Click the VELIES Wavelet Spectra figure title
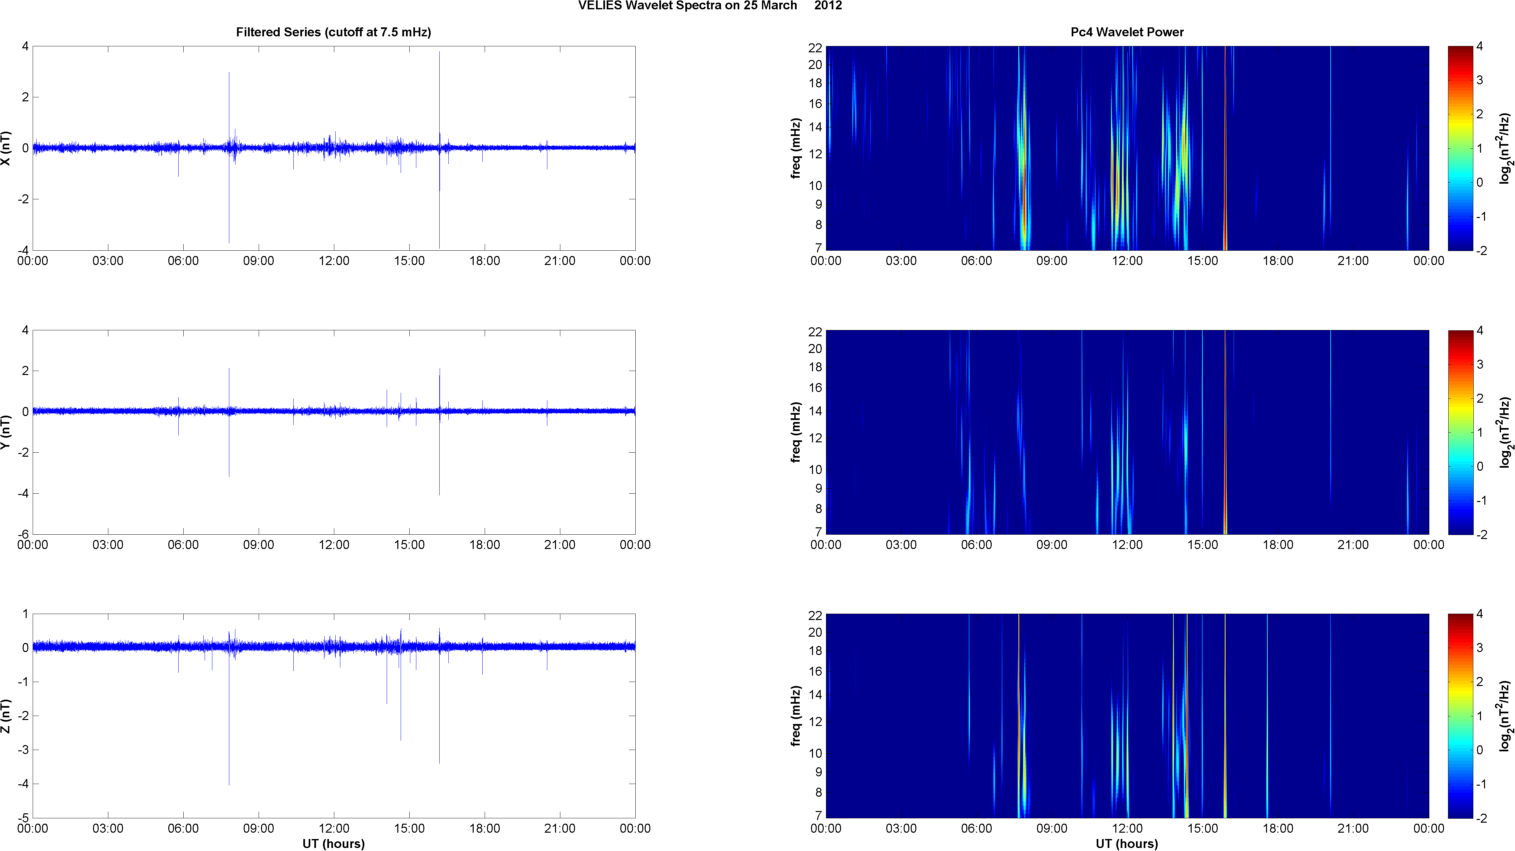 point(709,6)
